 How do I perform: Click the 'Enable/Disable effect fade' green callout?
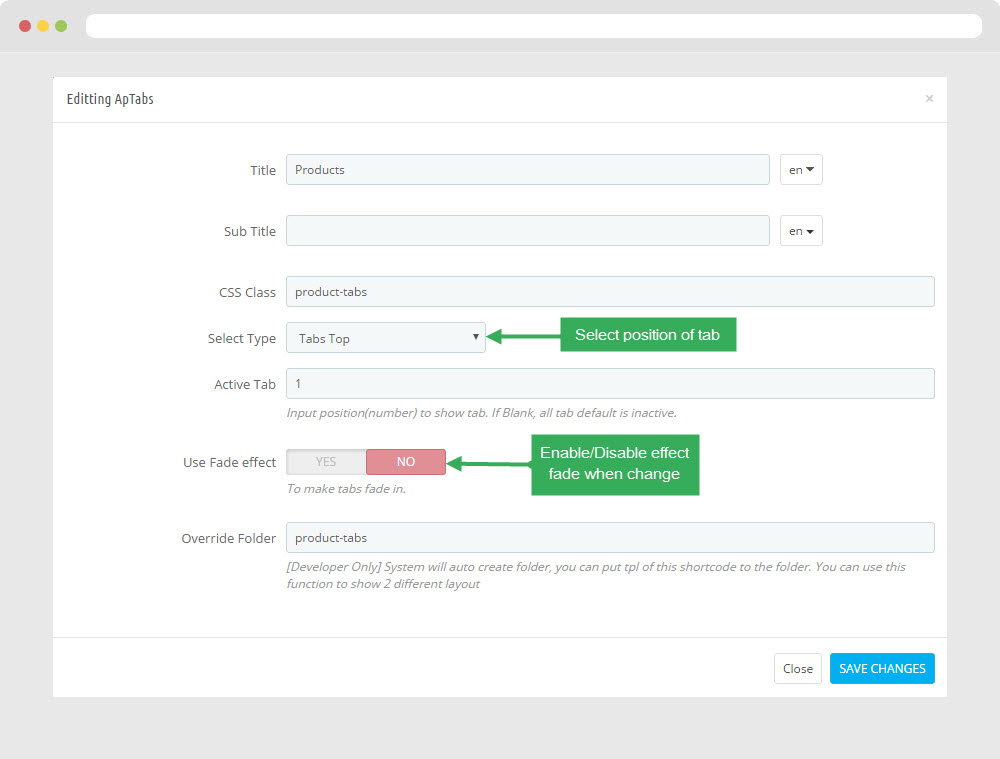614,464
